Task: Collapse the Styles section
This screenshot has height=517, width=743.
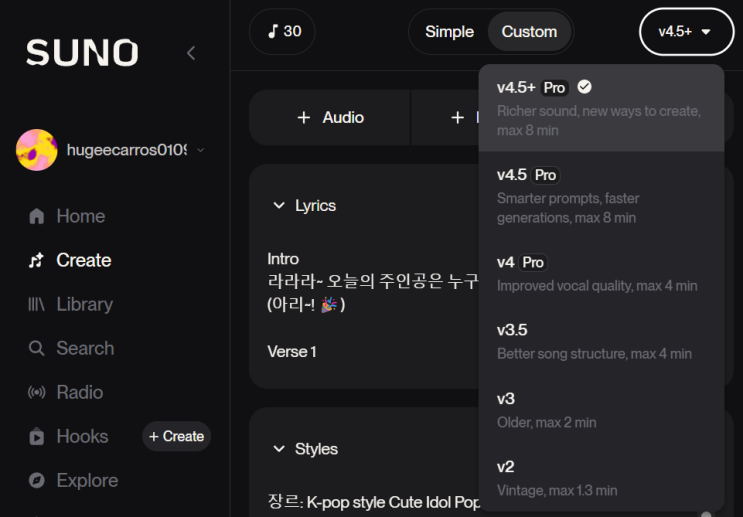Action: (x=279, y=449)
